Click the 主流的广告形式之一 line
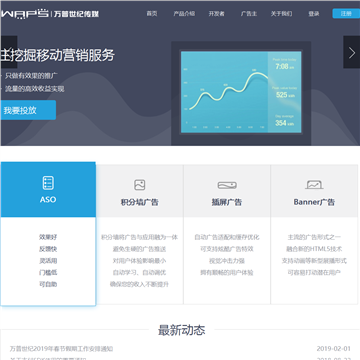360x360 pixels. coord(314,237)
